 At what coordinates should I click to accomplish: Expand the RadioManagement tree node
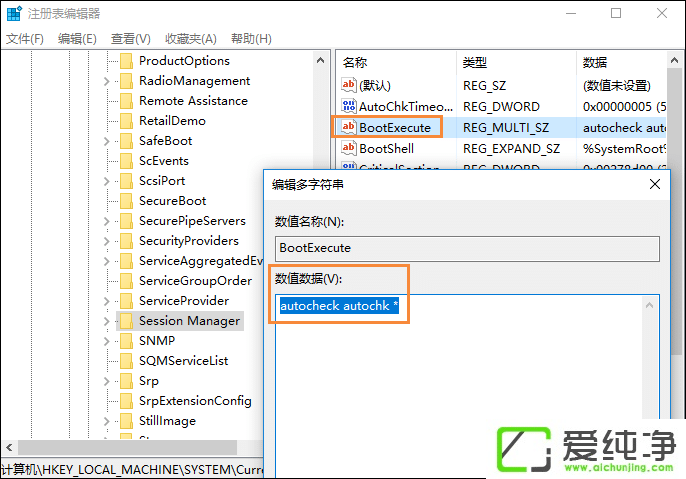pos(107,81)
